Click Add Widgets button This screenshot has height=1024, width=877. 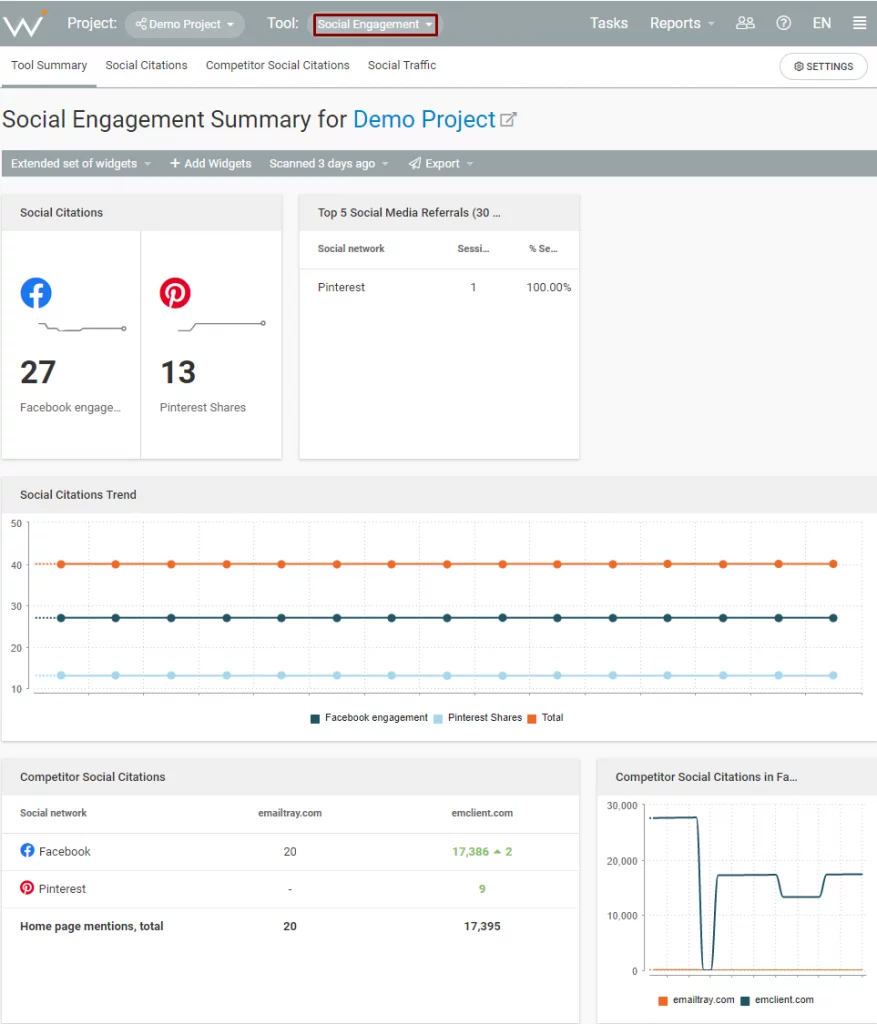coord(210,163)
